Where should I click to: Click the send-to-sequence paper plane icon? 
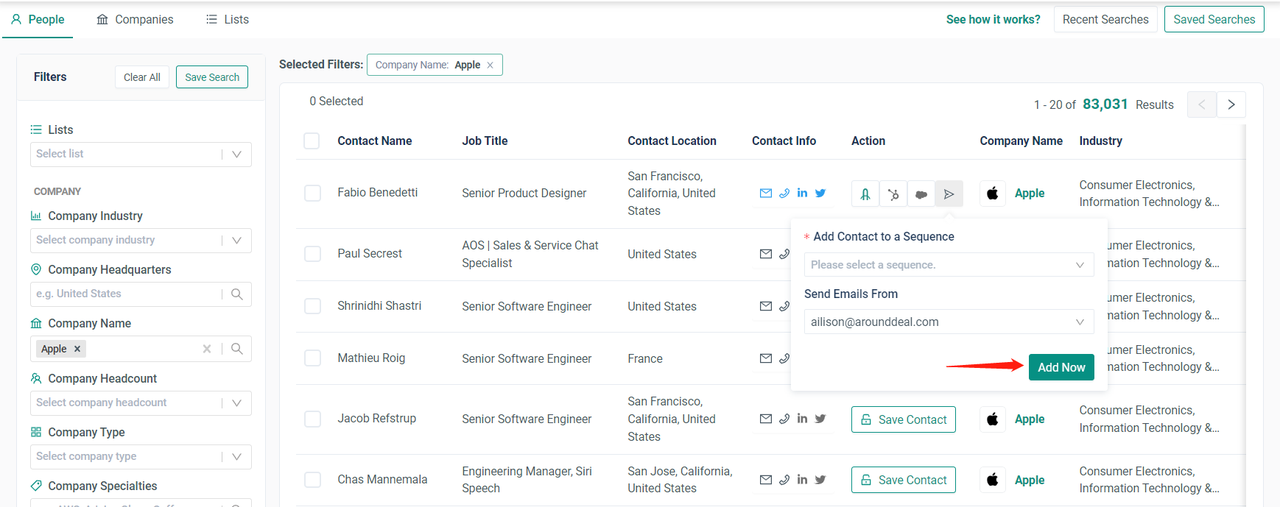point(949,194)
